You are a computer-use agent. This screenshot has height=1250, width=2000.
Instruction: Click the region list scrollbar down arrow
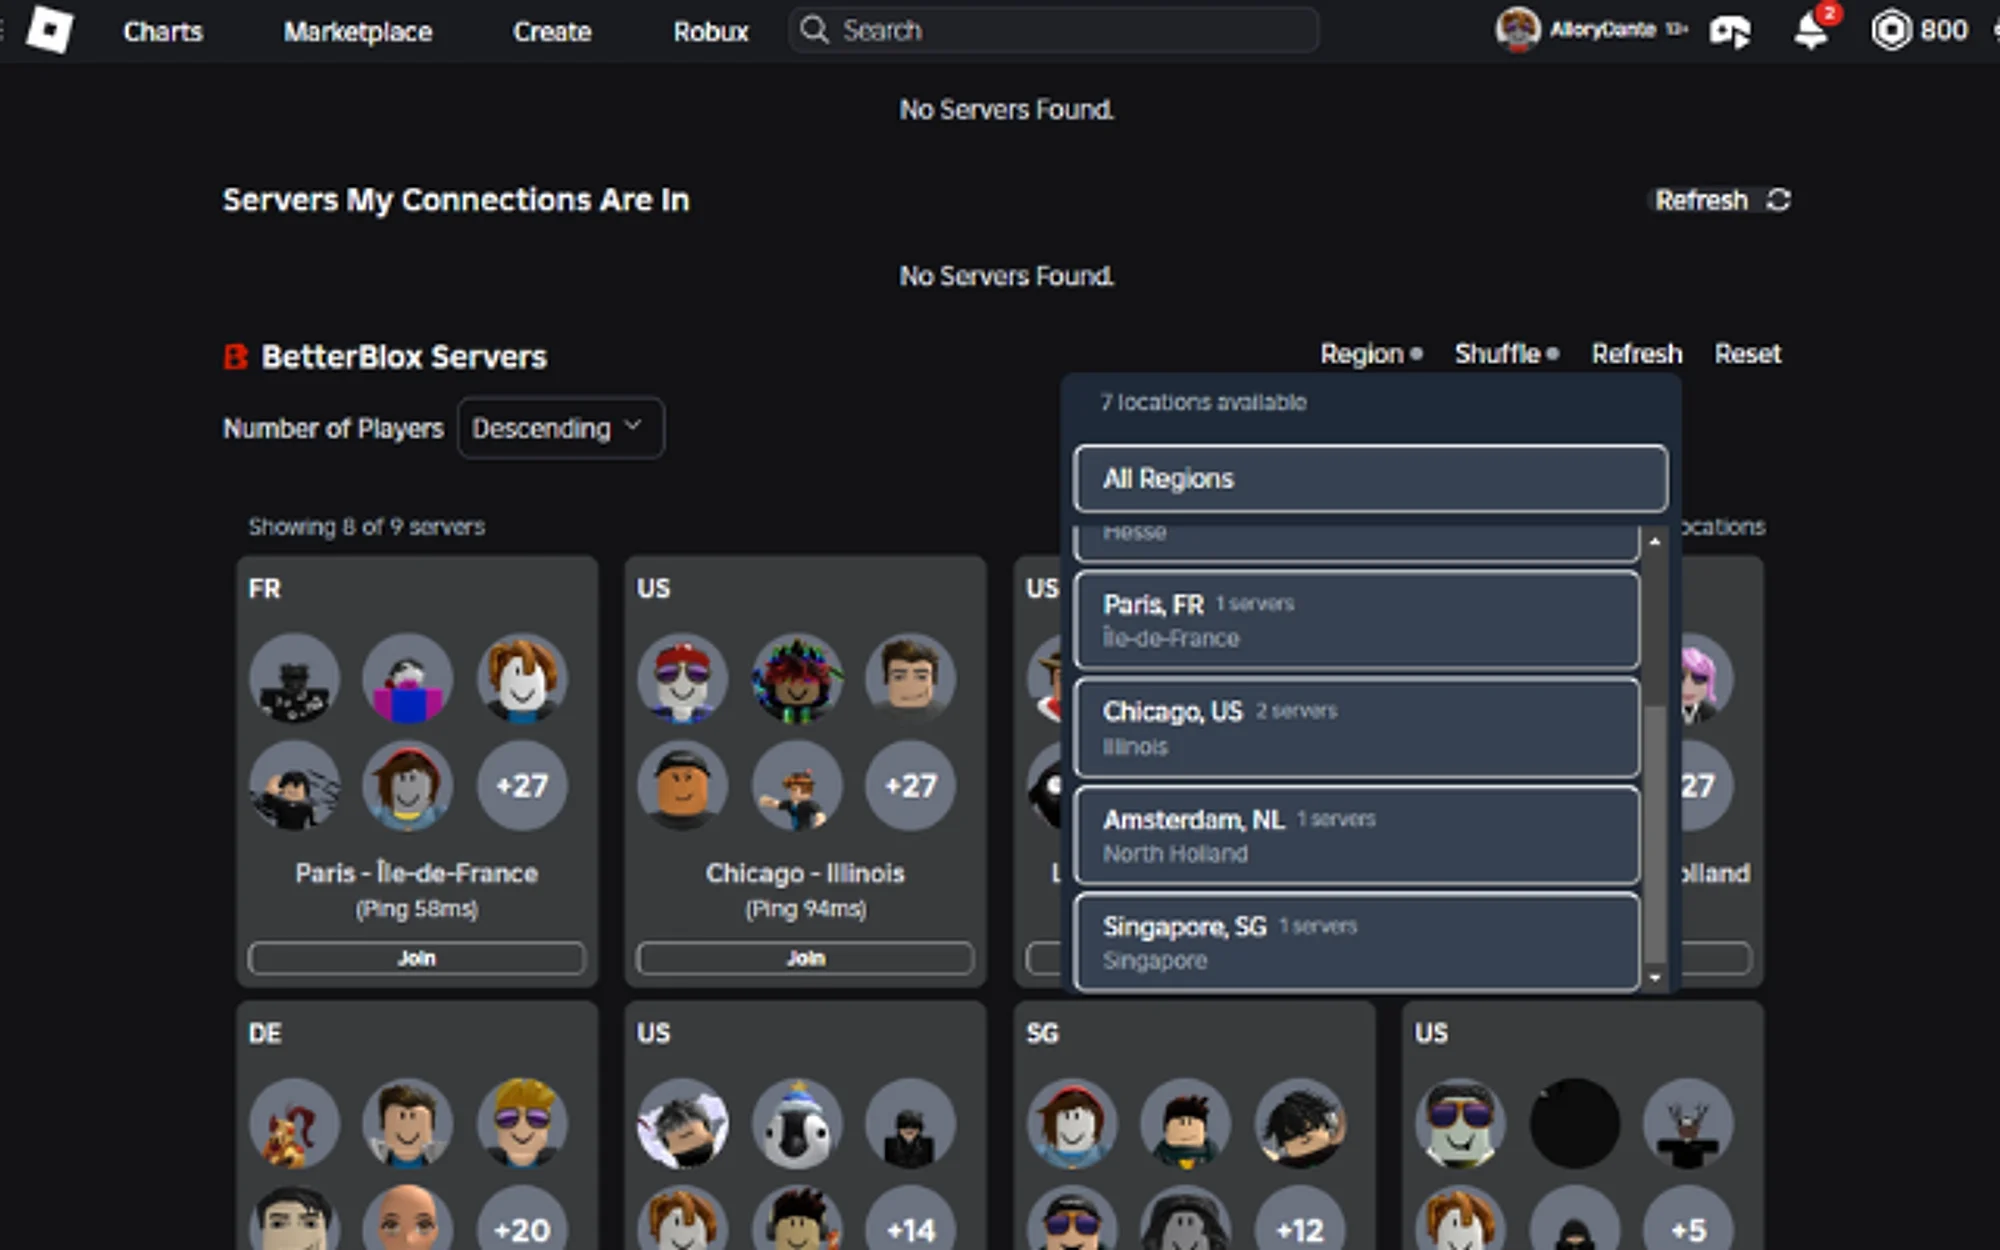pos(1655,978)
